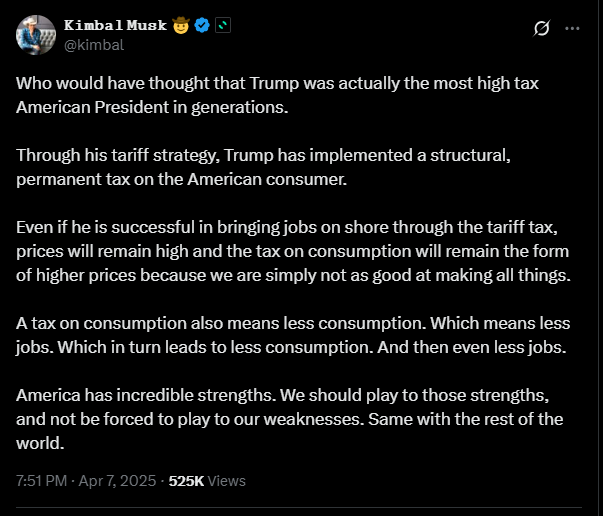Click the 525K view count number
Viewport: 603px width, 516px height.
click(x=186, y=481)
